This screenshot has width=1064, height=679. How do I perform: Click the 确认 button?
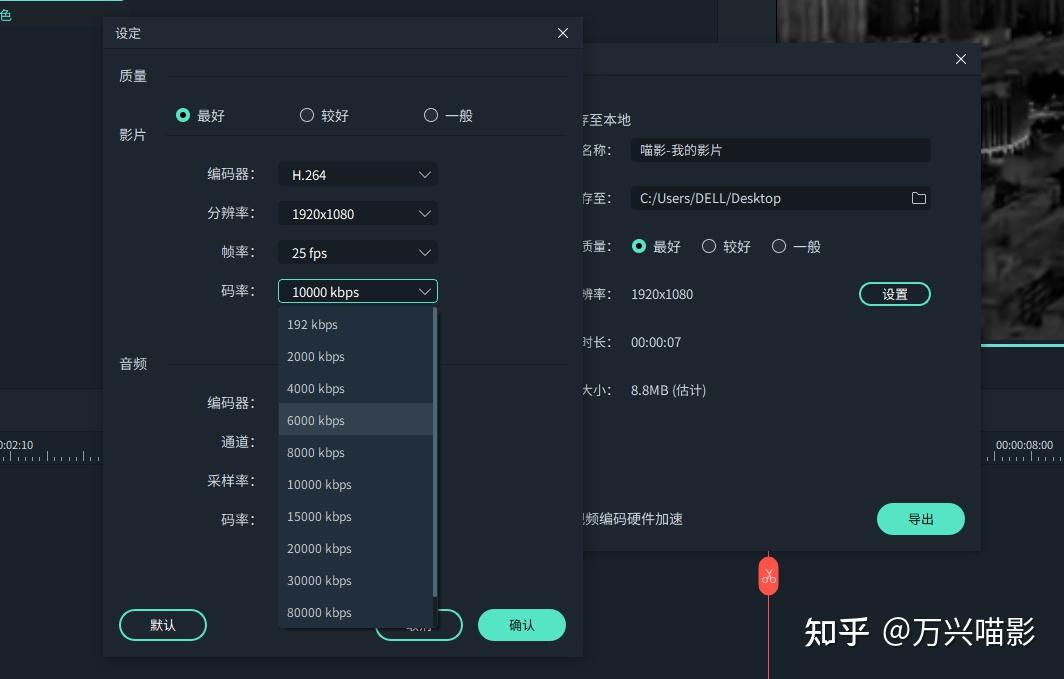pyautogui.click(x=522, y=625)
